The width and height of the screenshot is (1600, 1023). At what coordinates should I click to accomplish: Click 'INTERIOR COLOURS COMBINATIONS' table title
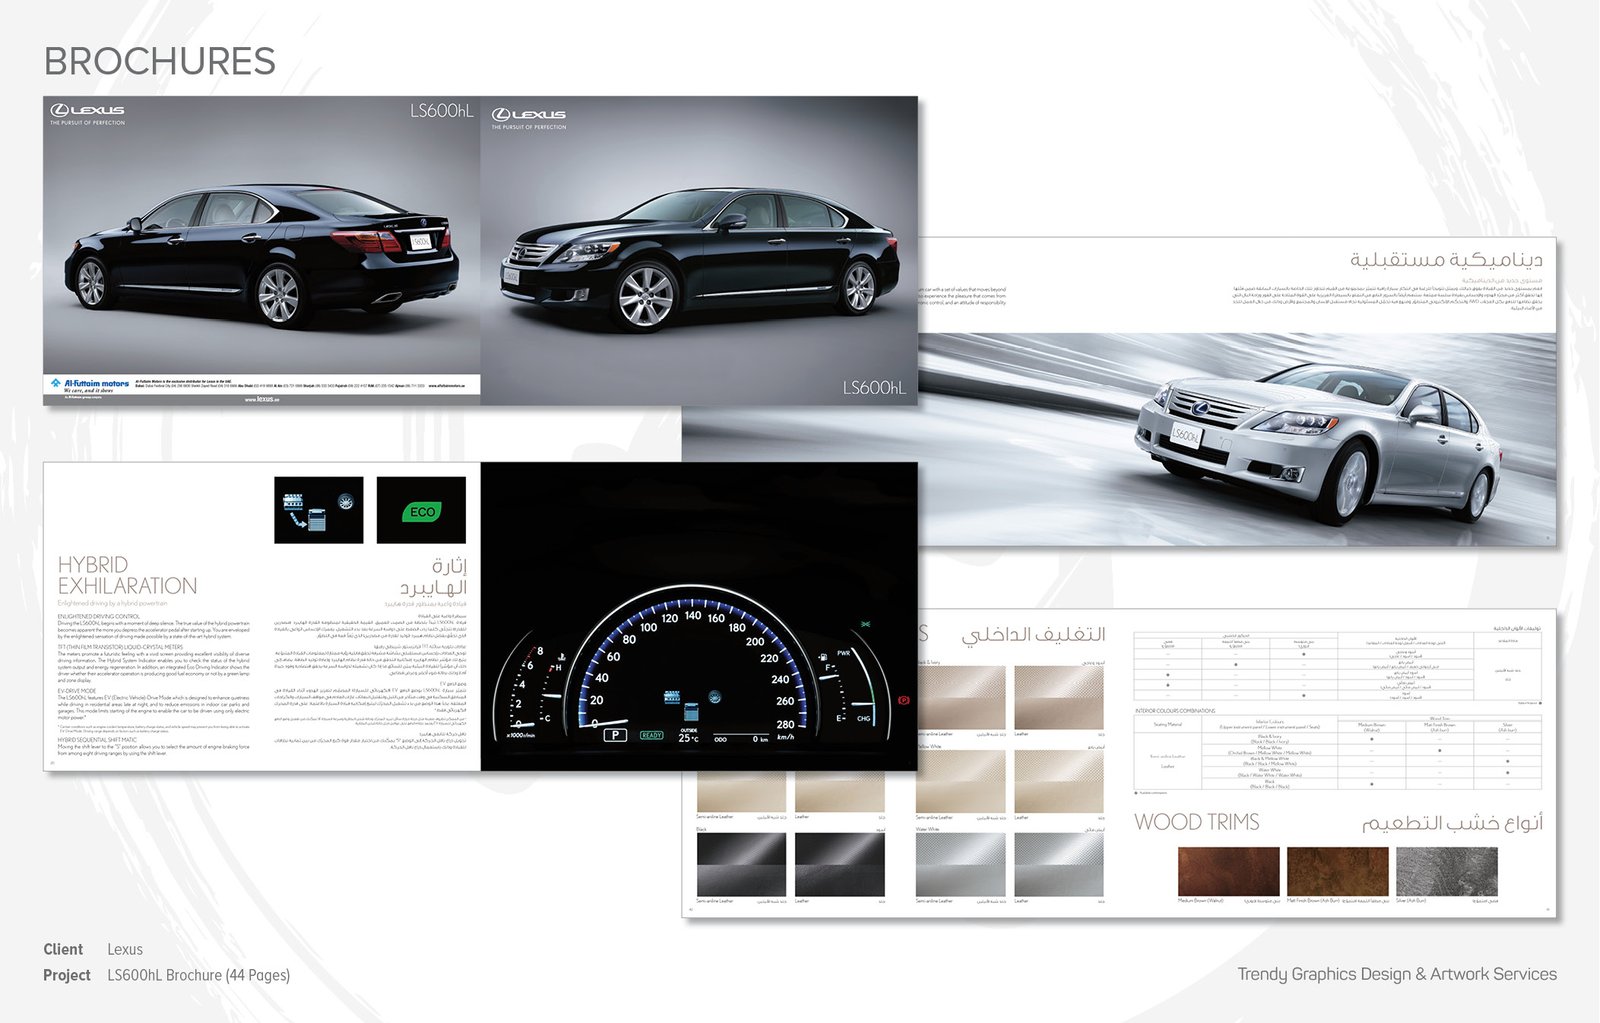tap(1175, 711)
